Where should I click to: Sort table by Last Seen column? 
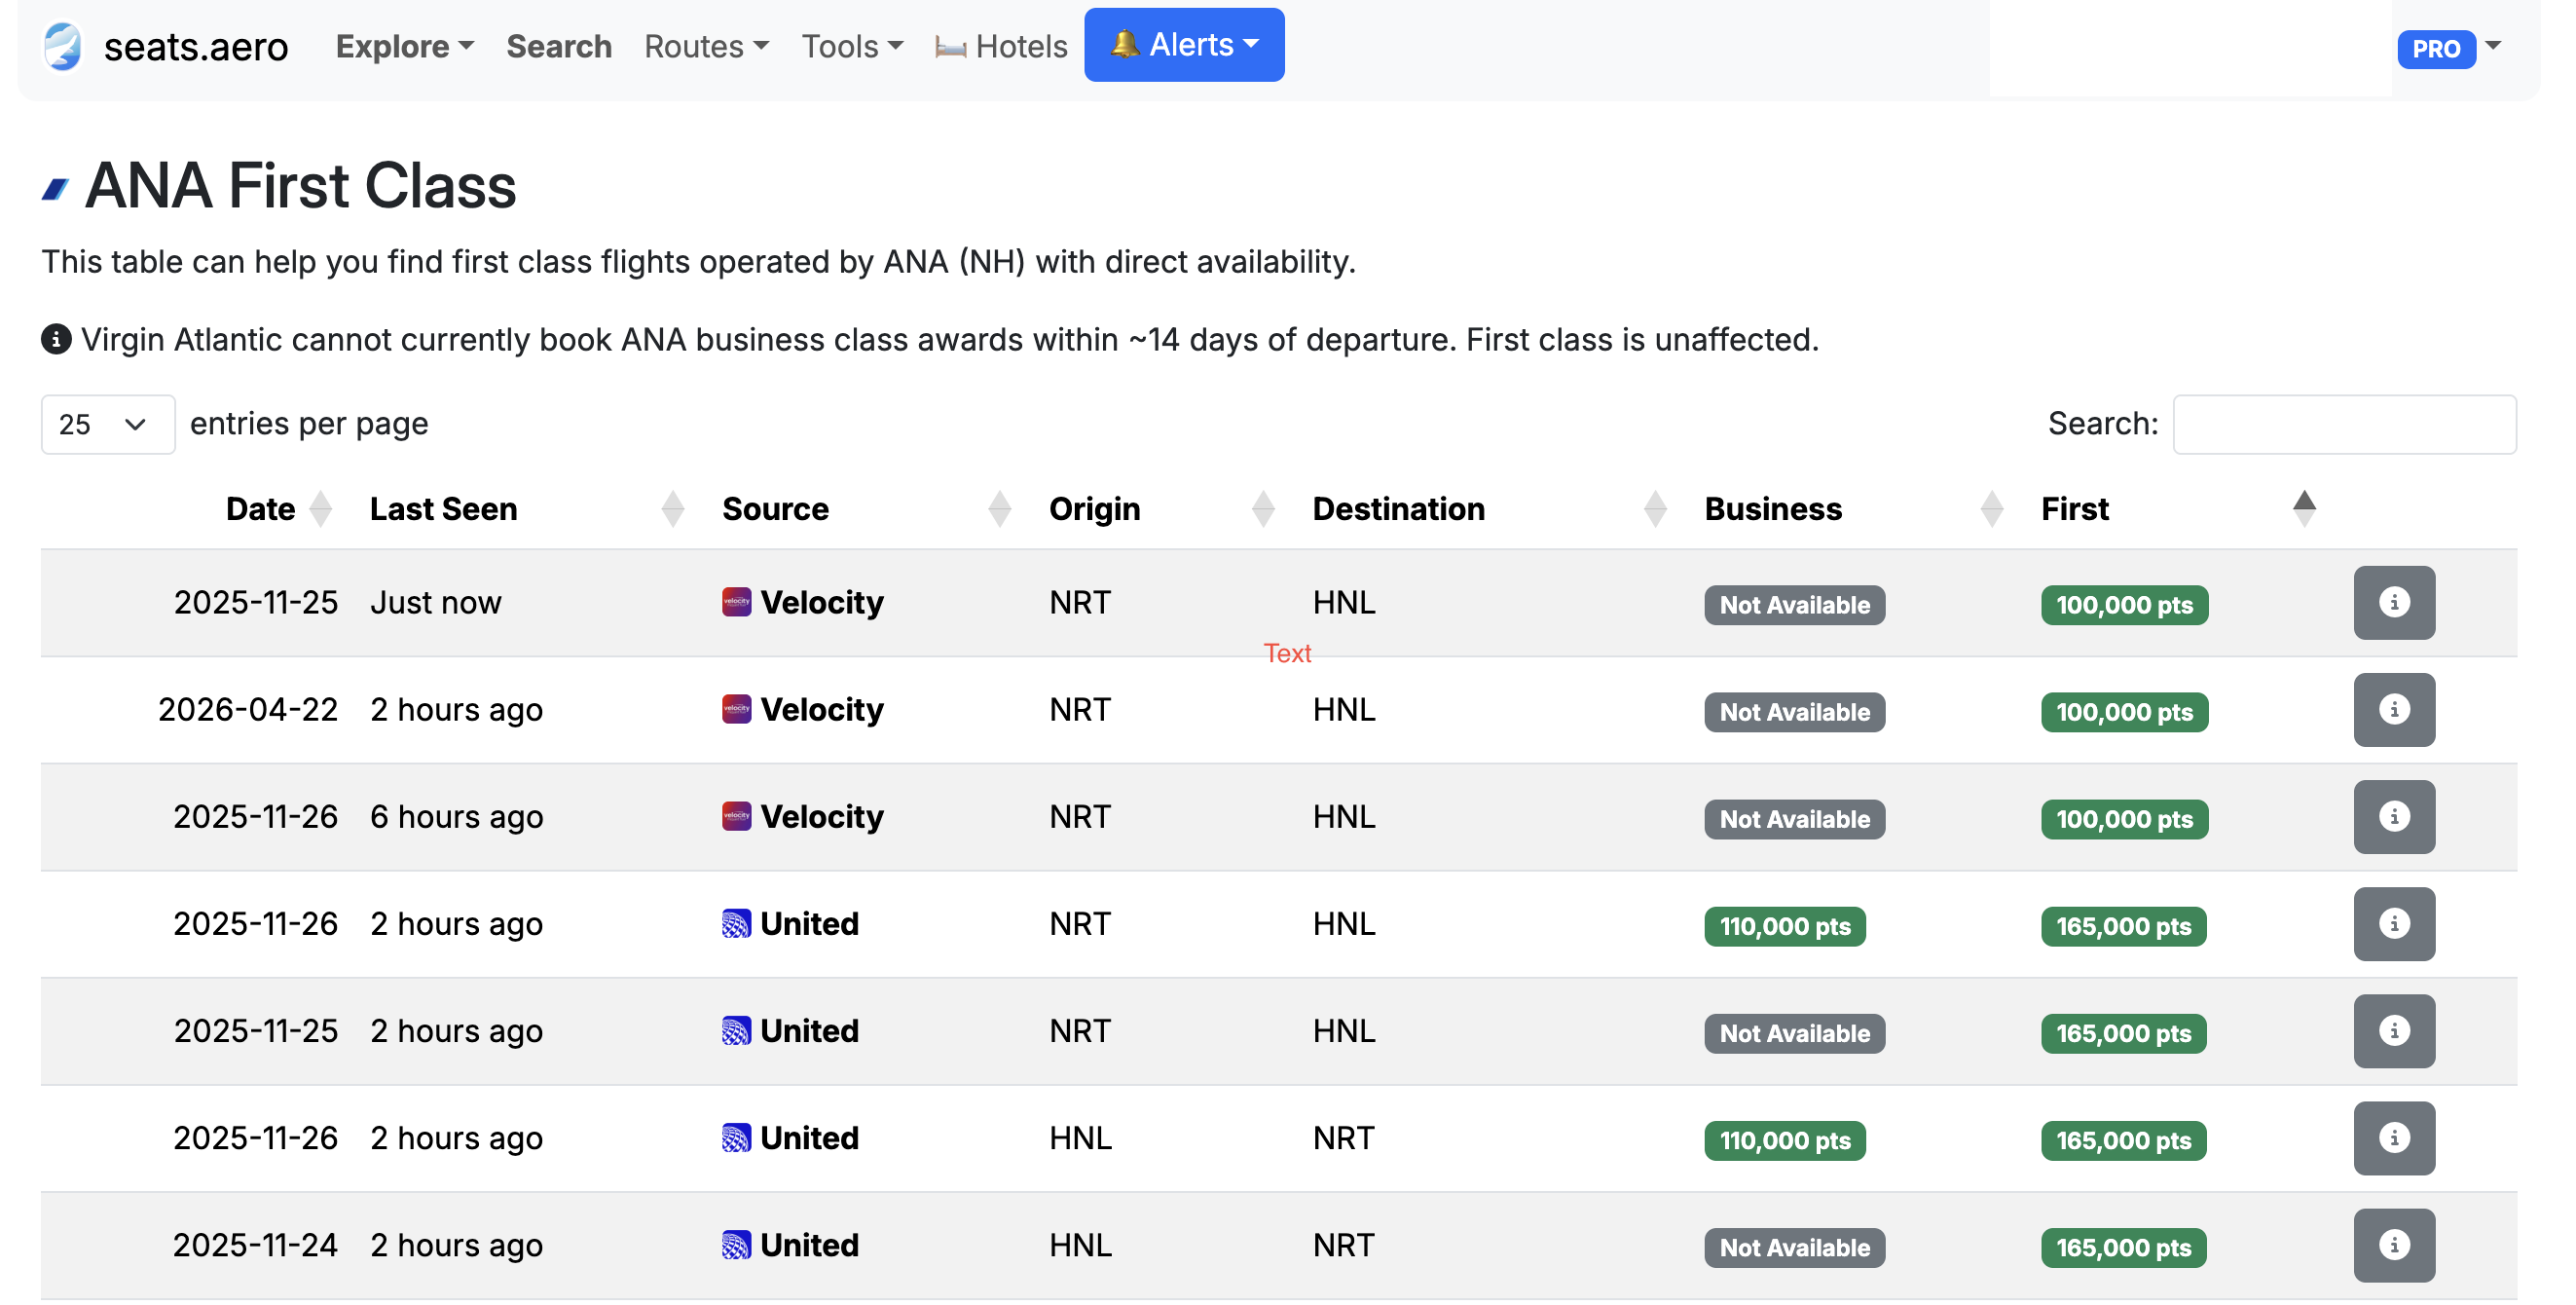[x=673, y=509]
